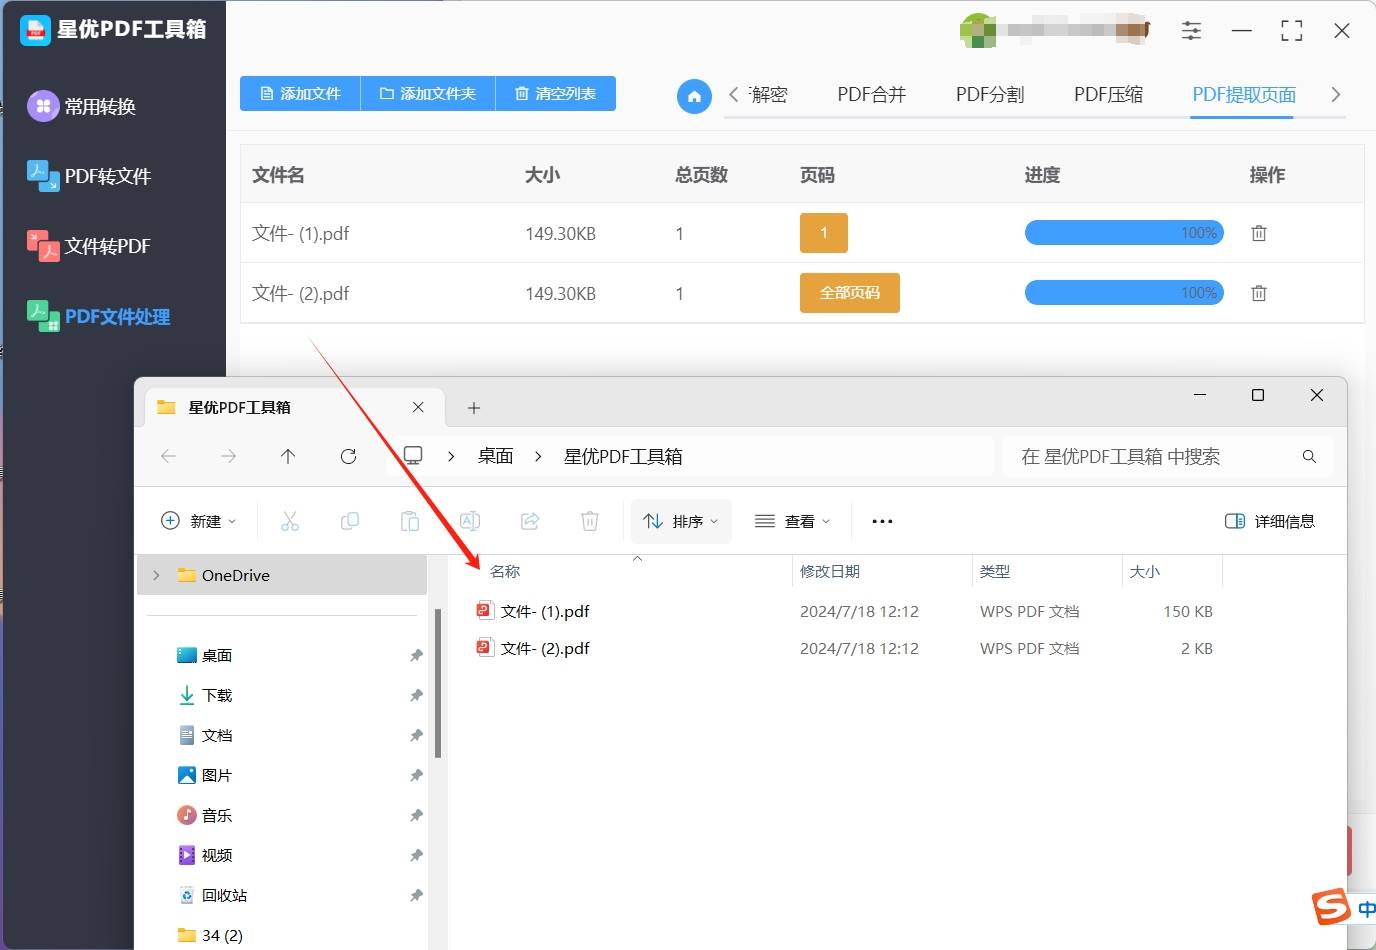The image size is (1376, 950).
Task: Unpin 图片 from quick access
Action: pos(416,775)
